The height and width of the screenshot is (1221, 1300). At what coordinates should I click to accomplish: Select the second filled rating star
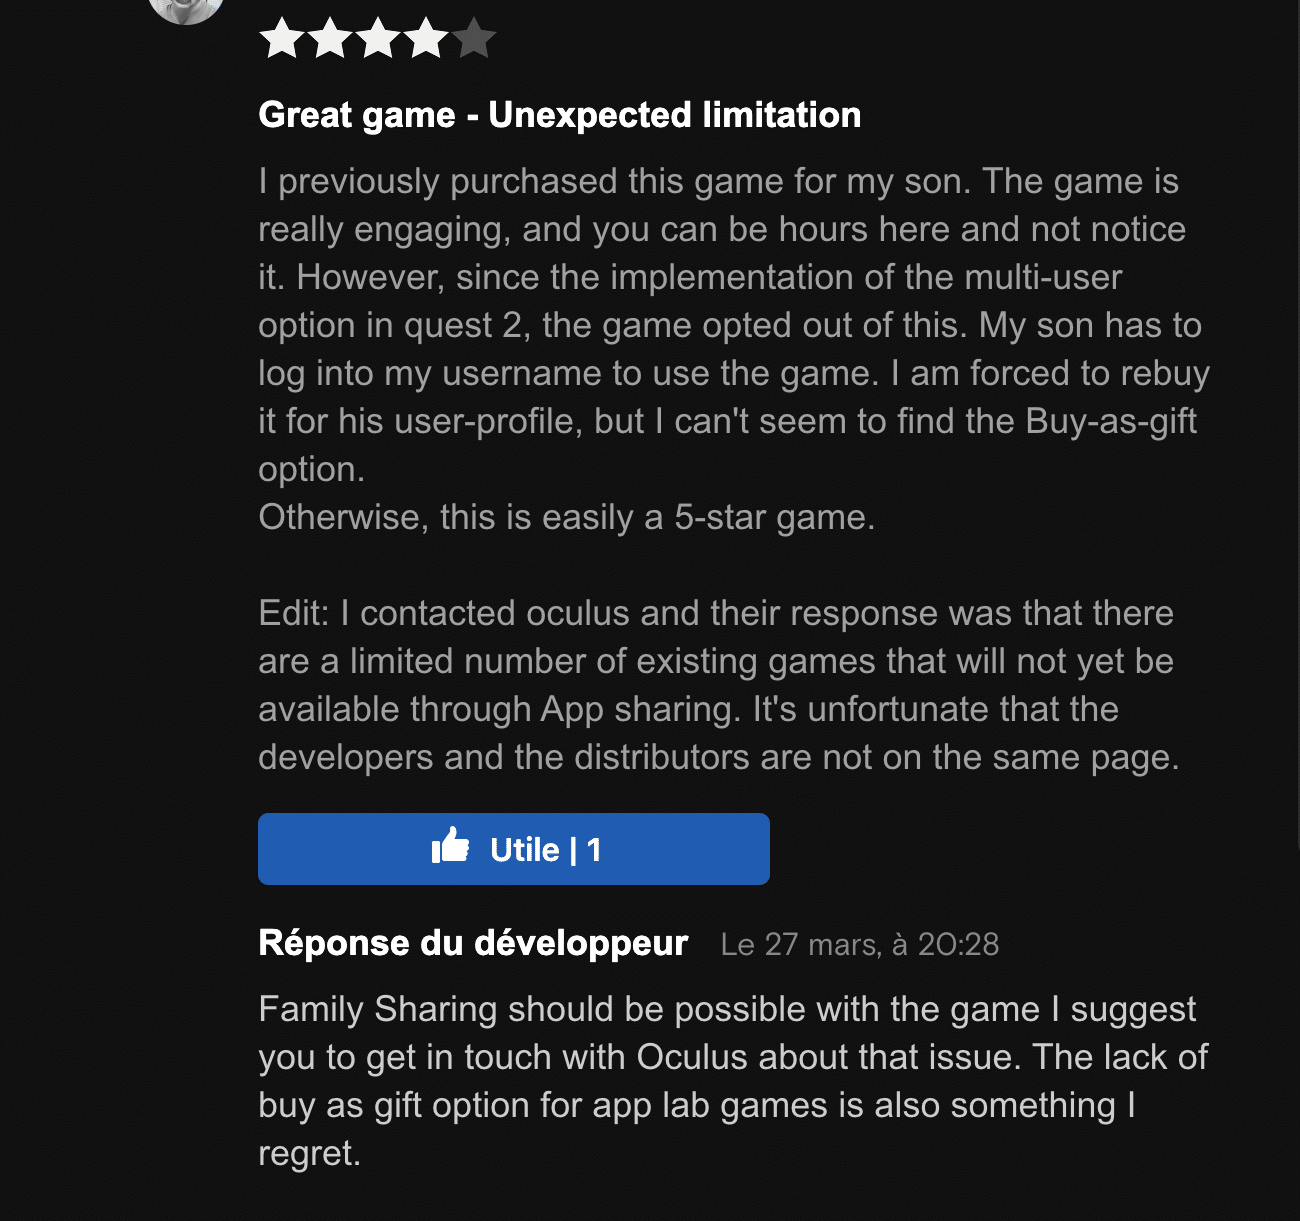coord(330,40)
